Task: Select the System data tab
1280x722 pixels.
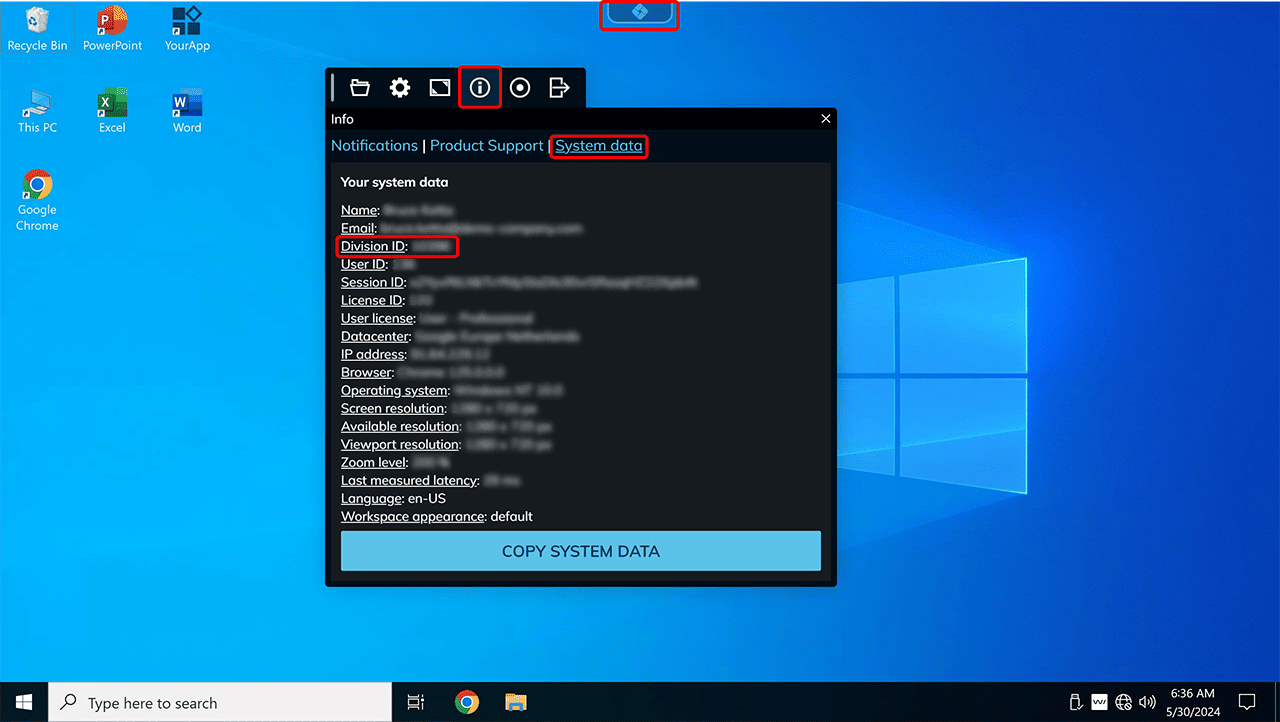Action: coord(599,146)
